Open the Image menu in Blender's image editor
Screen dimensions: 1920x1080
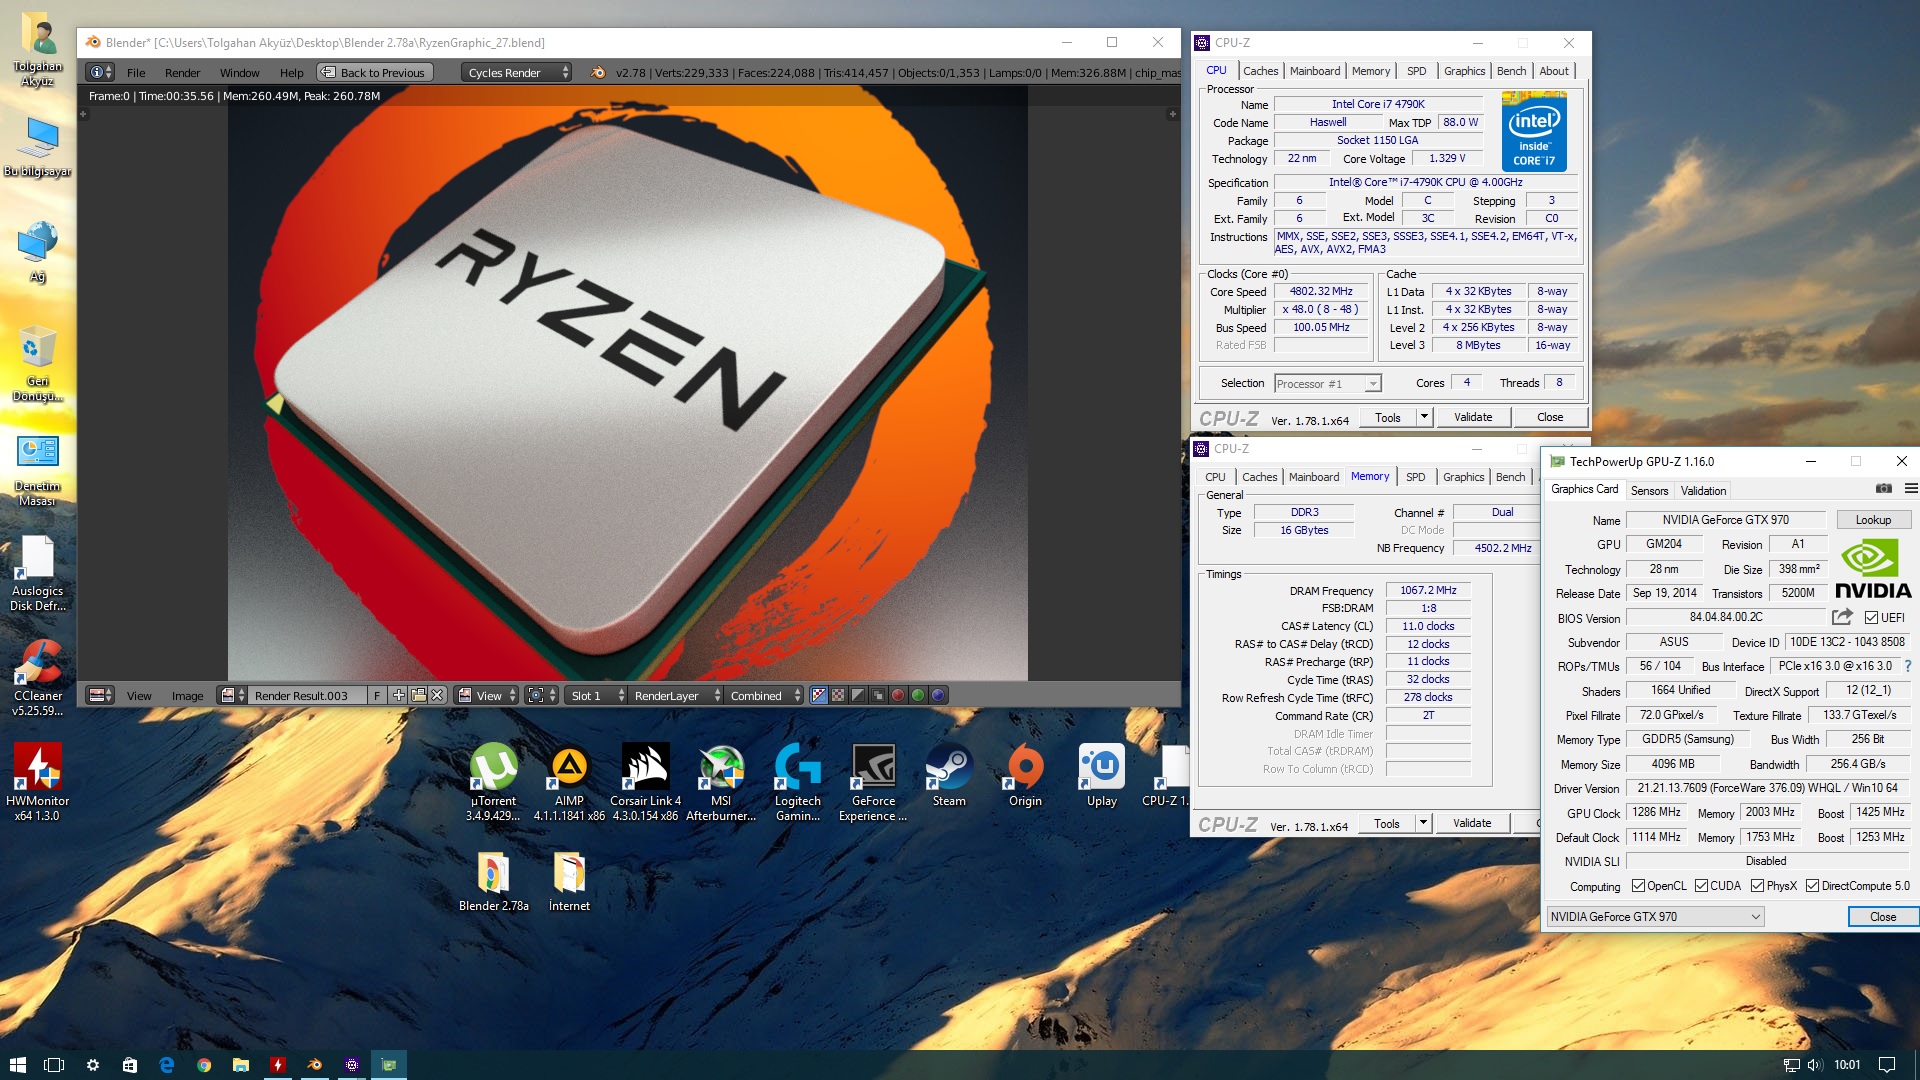click(x=187, y=696)
